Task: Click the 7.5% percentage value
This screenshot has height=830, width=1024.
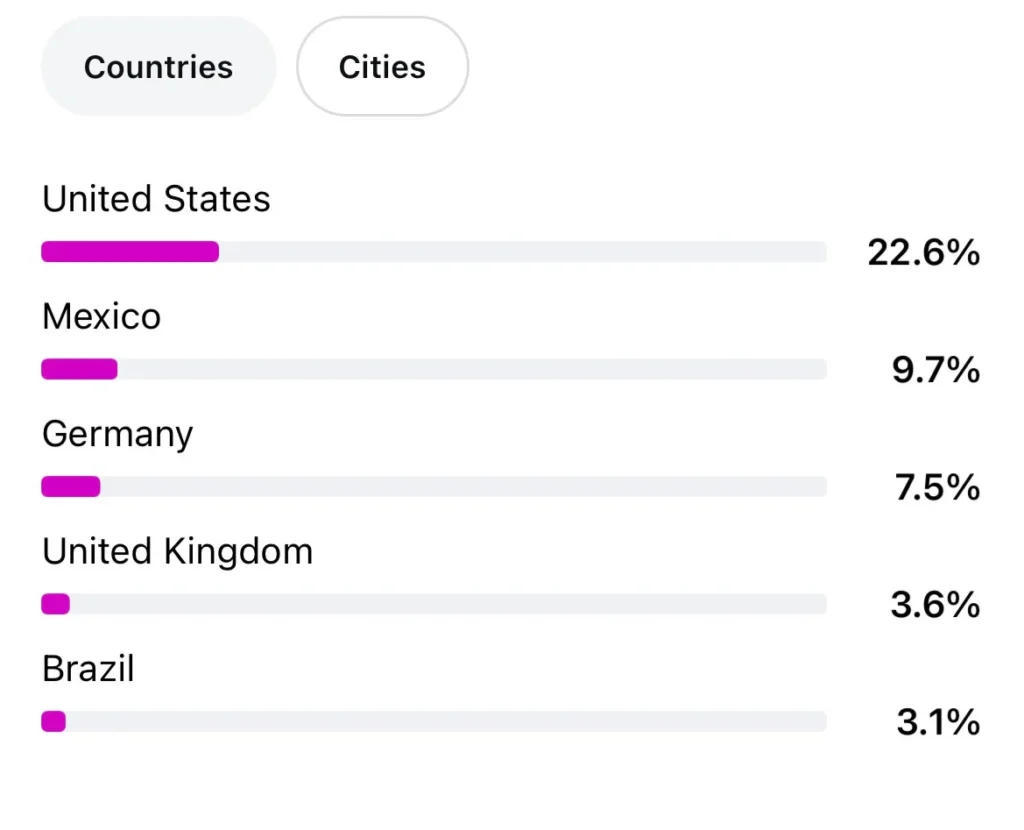Action: 937,487
